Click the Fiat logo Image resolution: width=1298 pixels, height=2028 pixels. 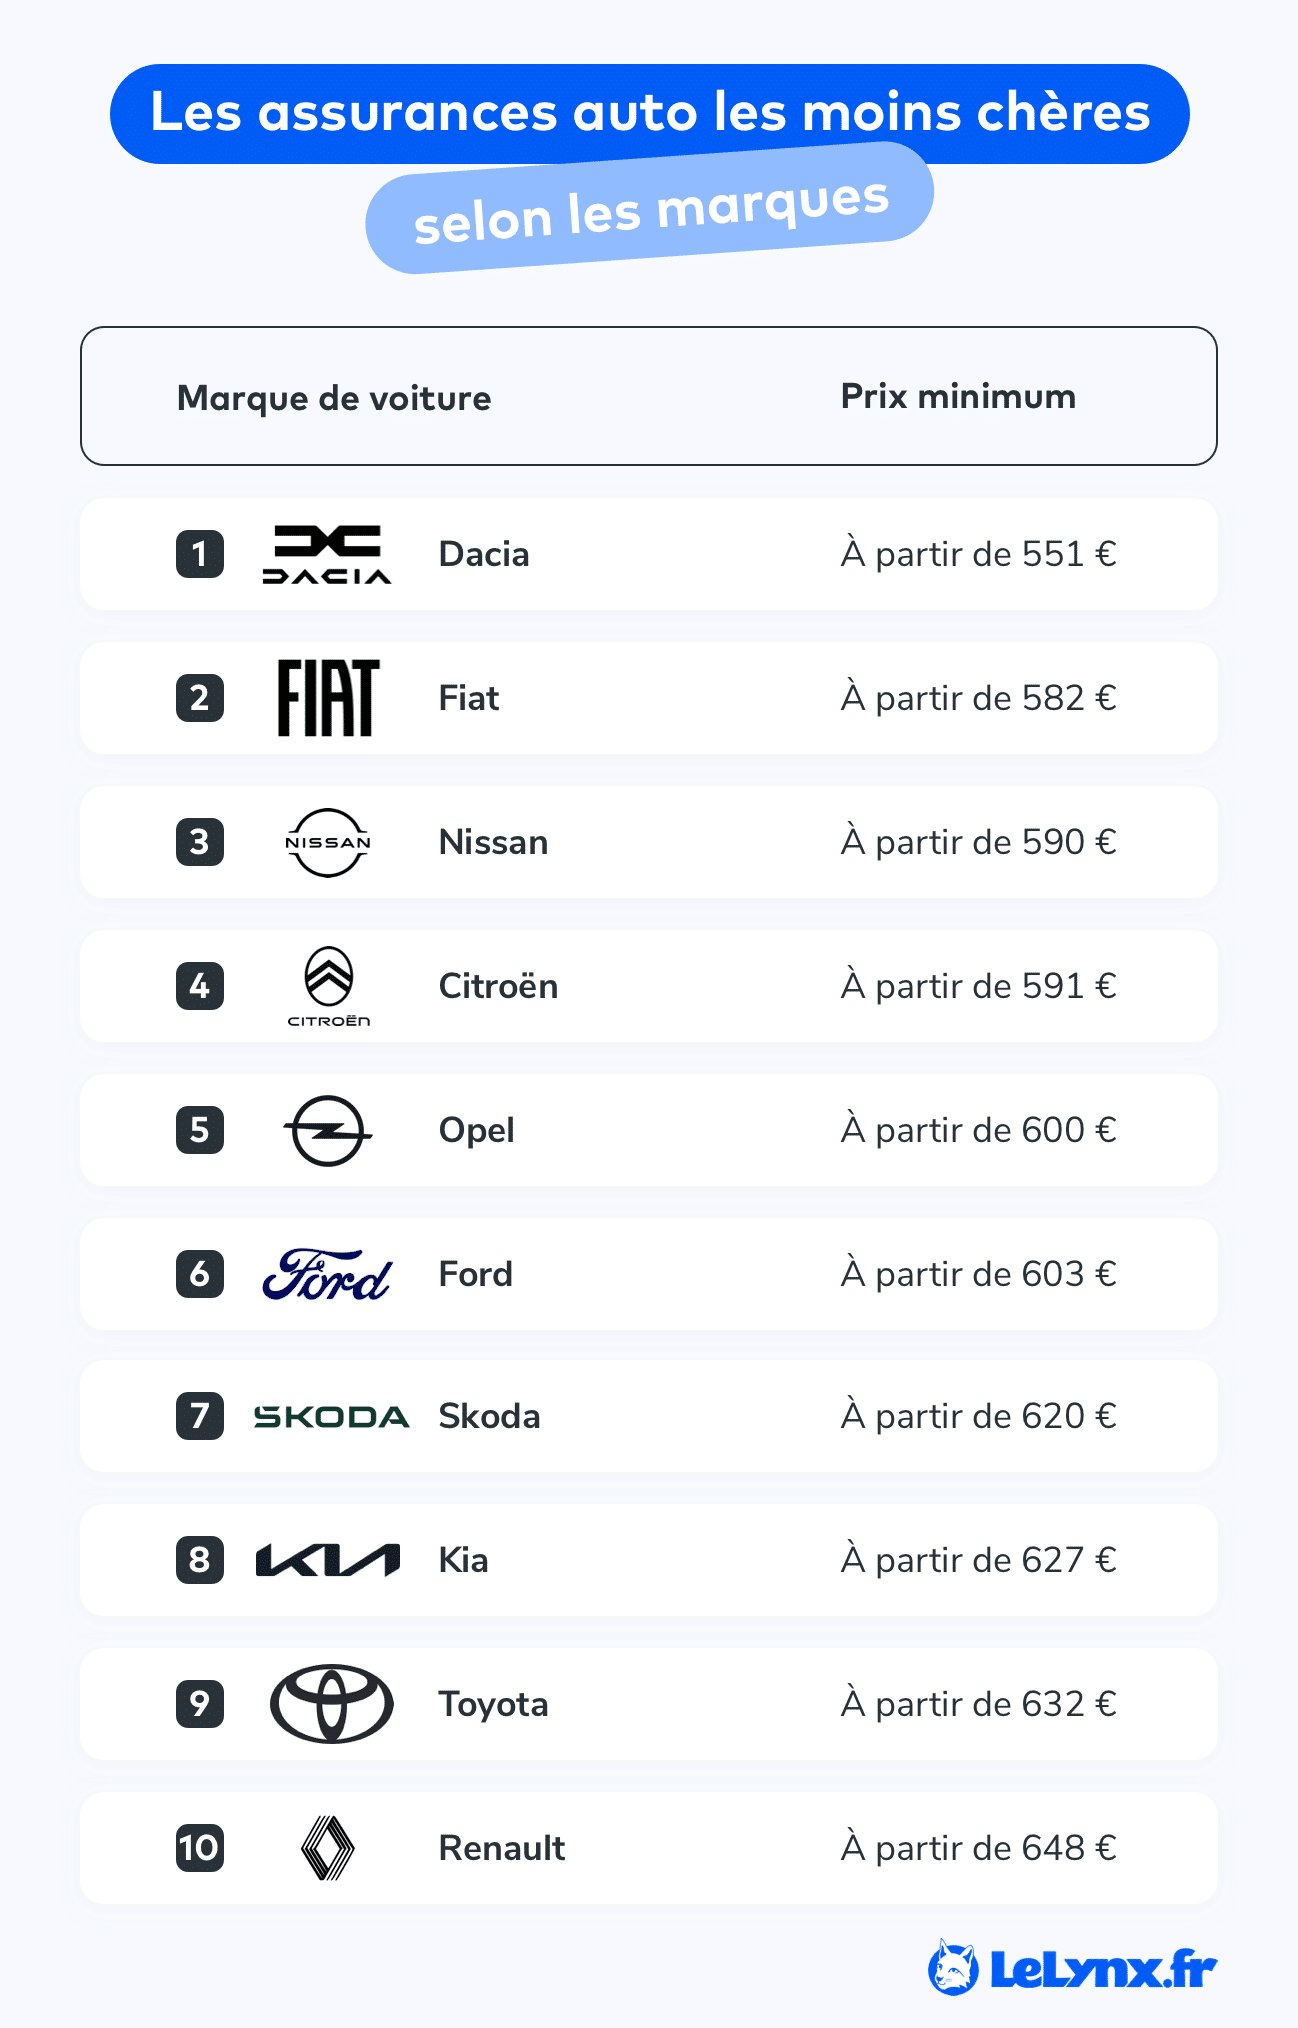(328, 698)
